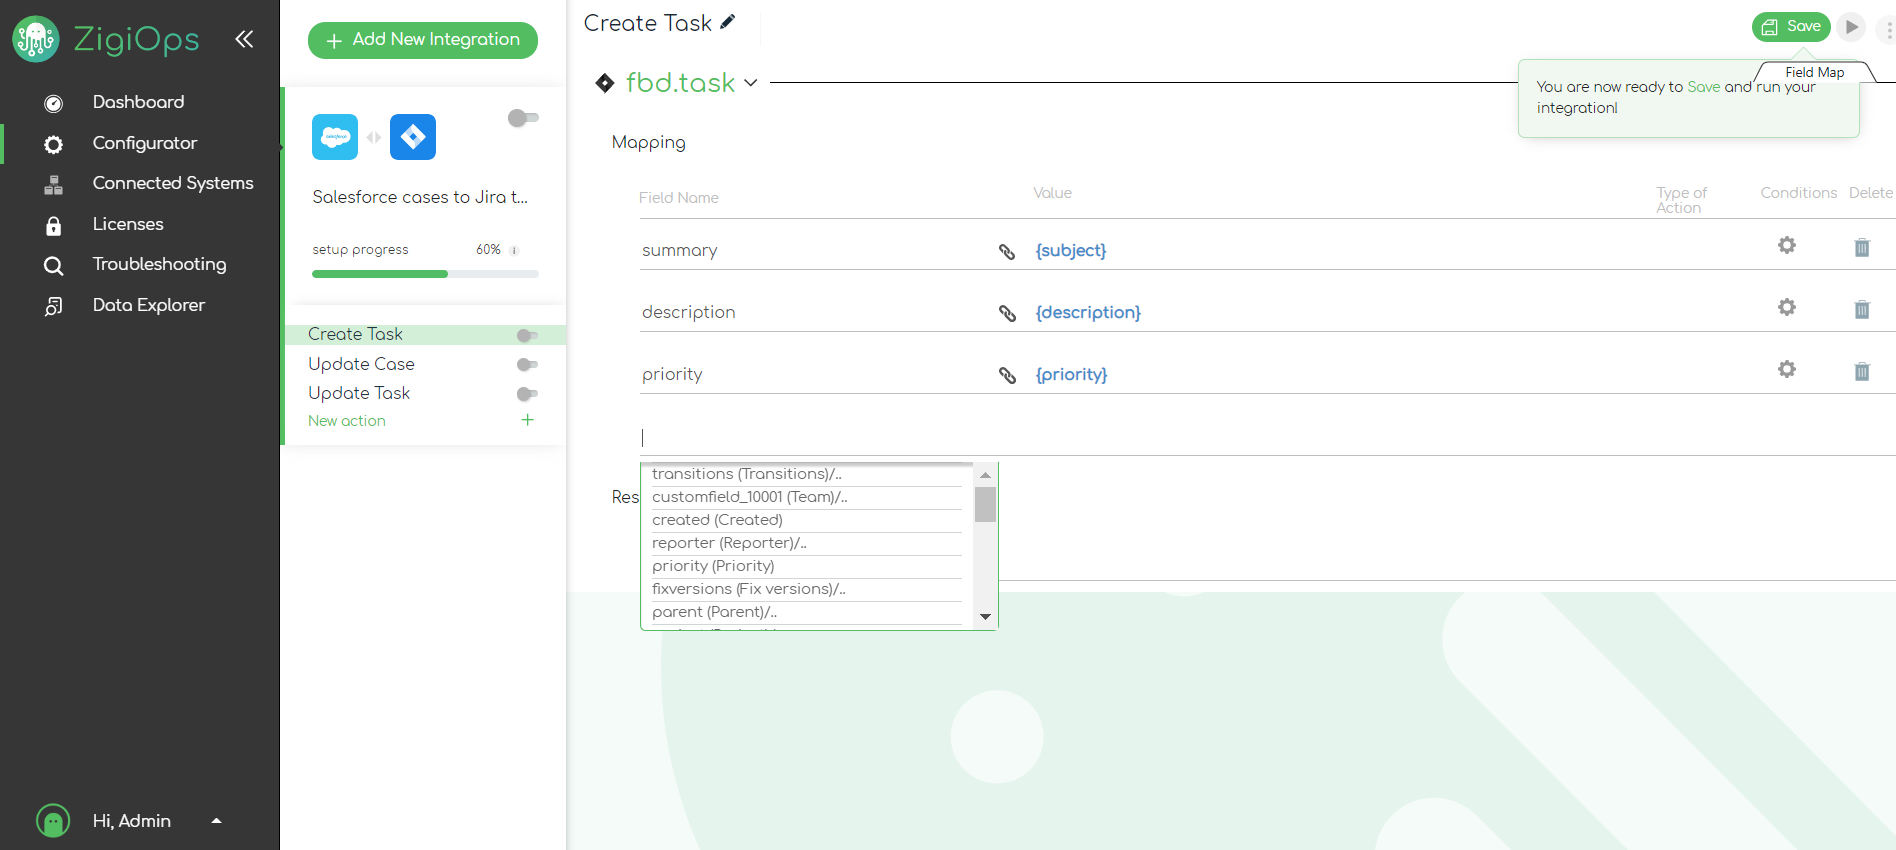Open conditions gear for description
This screenshot has width=1896, height=850.
[1787, 307]
